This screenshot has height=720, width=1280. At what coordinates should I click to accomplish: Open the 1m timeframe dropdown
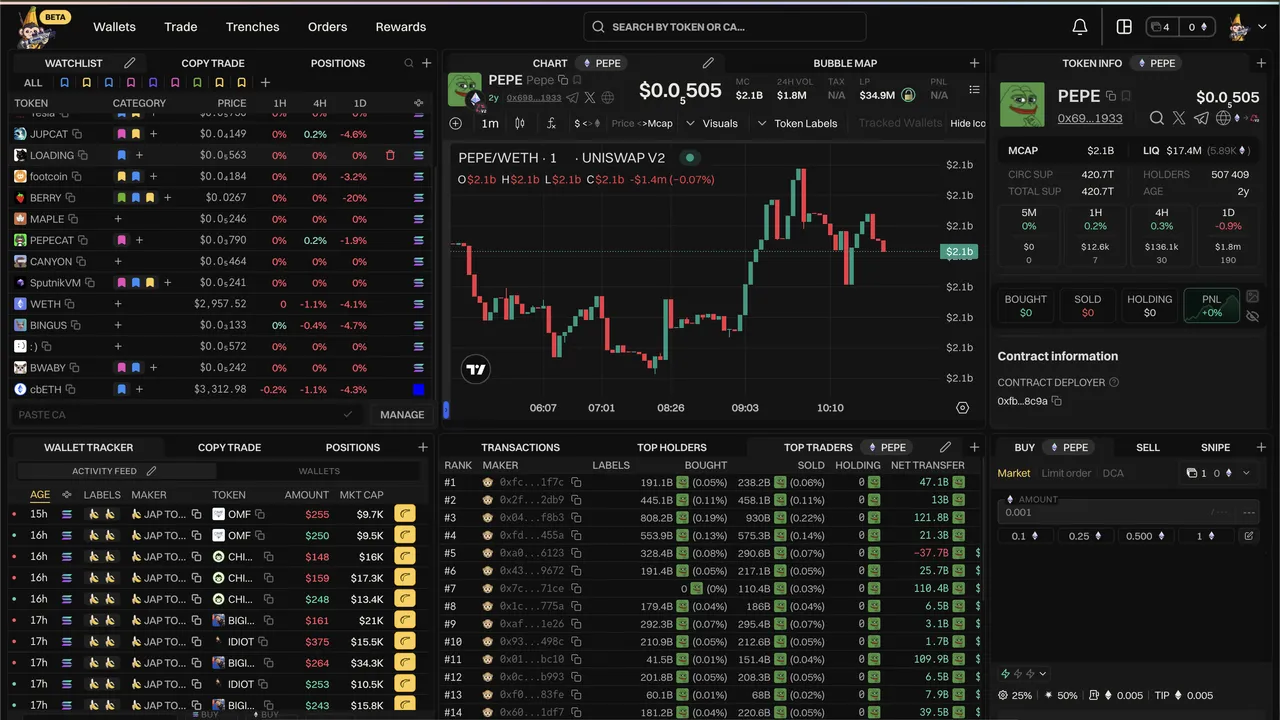point(490,123)
